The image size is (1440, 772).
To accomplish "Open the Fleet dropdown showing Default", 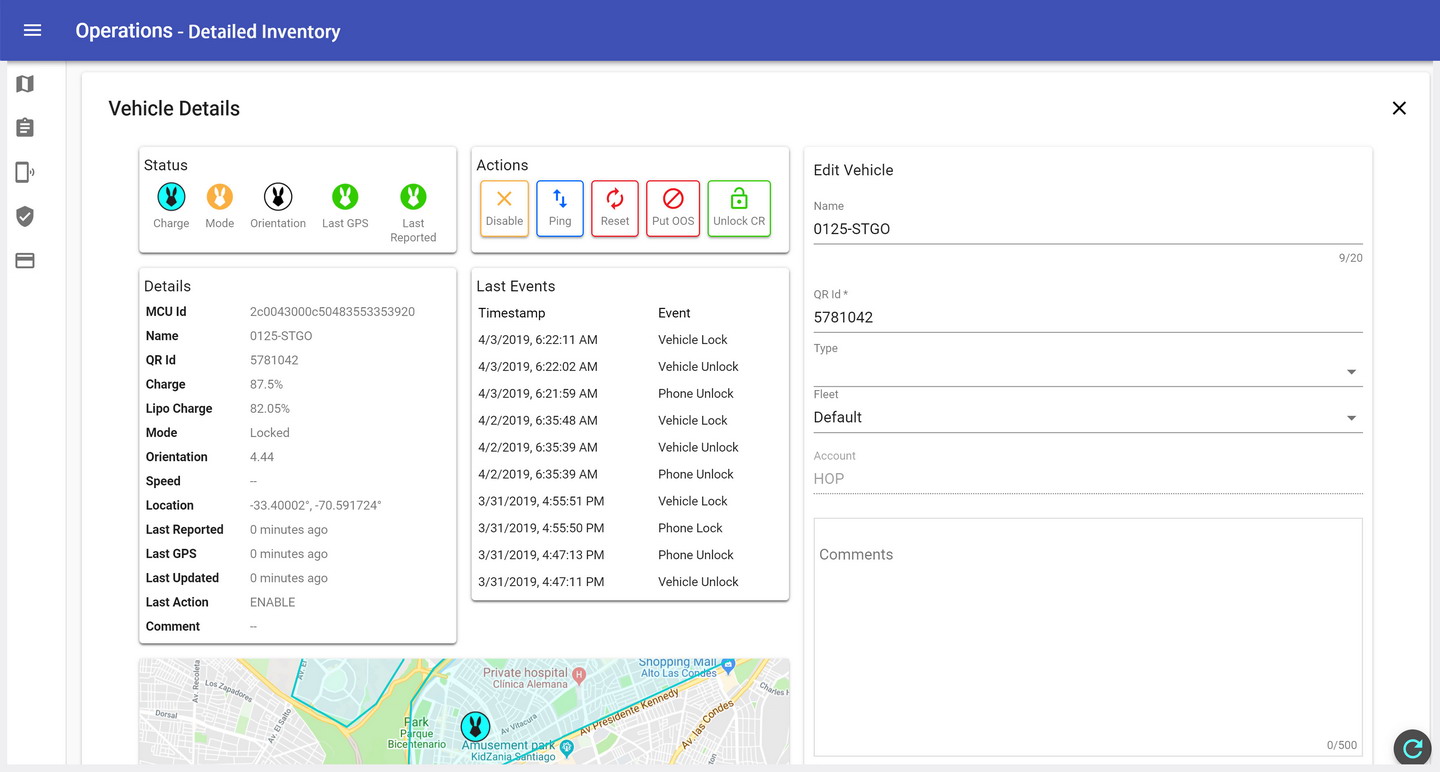I will click(x=1087, y=417).
